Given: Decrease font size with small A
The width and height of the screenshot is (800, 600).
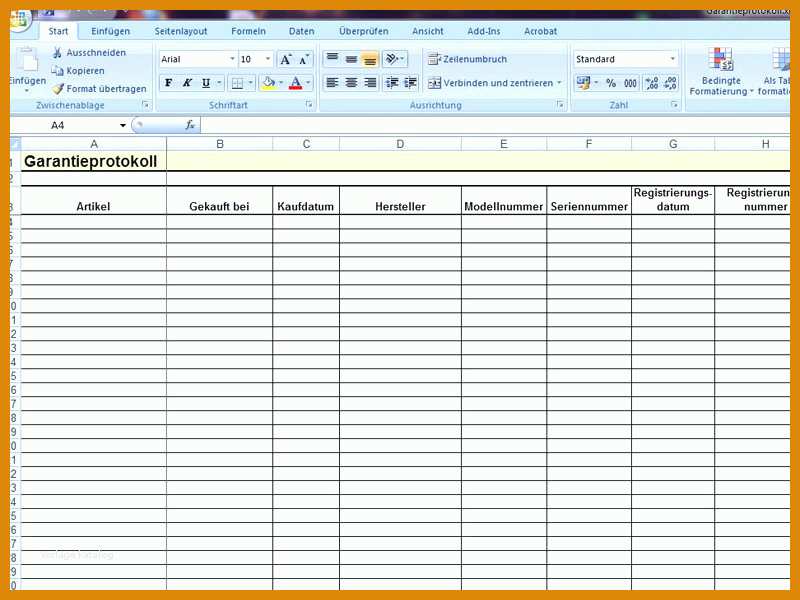Looking at the screenshot, I should [x=304, y=60].
